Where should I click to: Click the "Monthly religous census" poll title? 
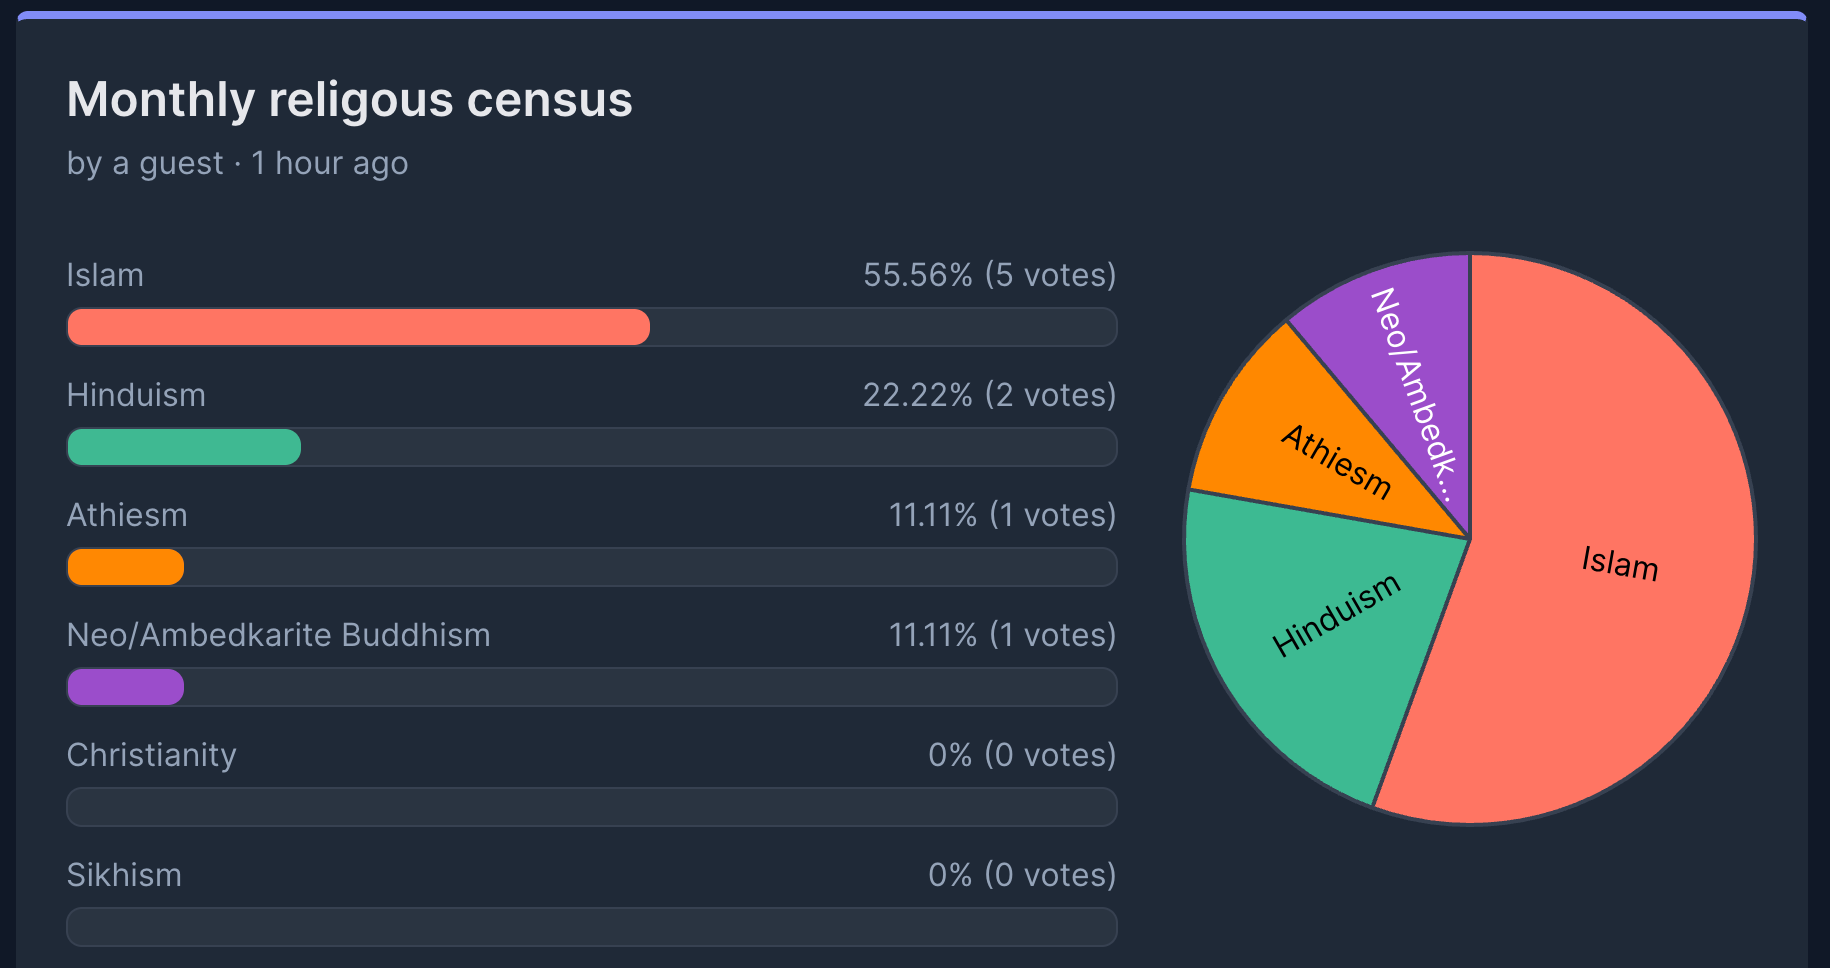click(349, 100)
